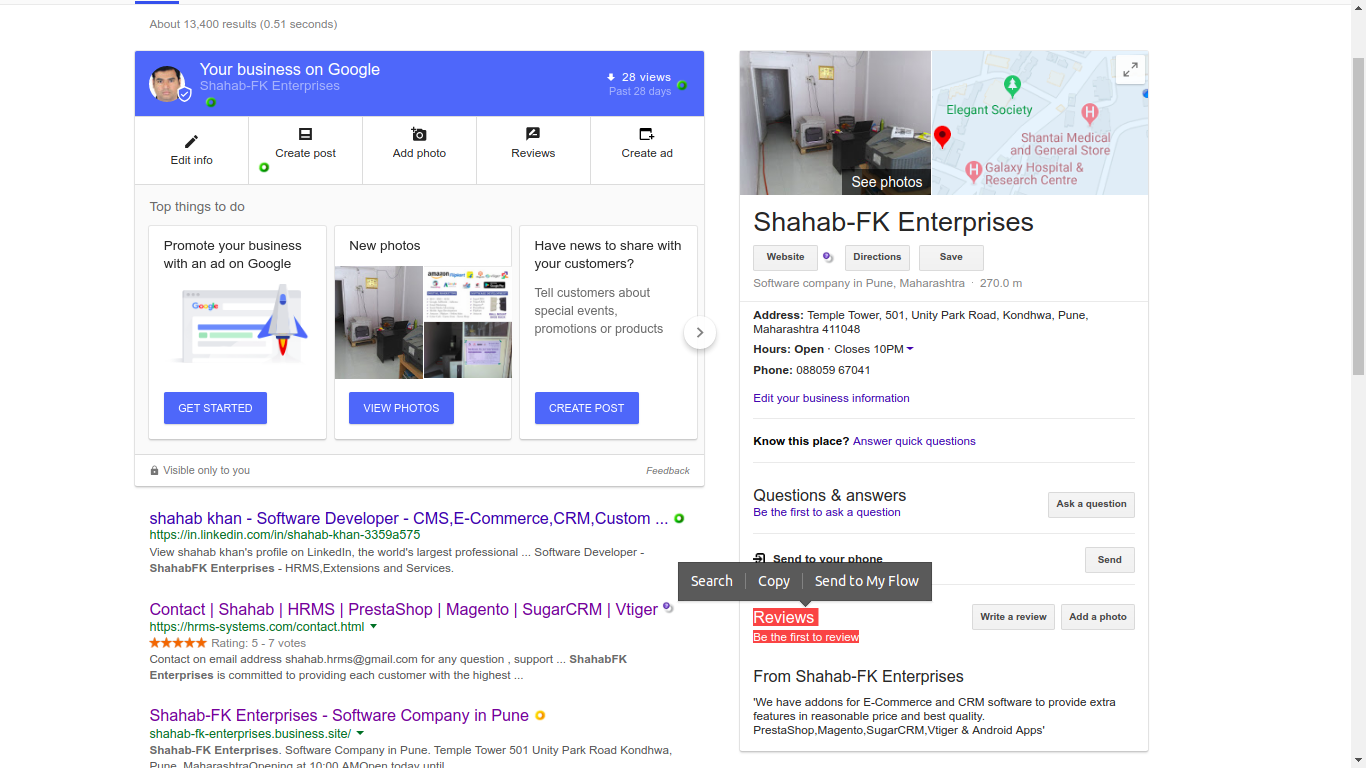The width and height of the screenshot is (1366, 768).
Task: Show next card in Top things to do
Action: click(700, 332)
